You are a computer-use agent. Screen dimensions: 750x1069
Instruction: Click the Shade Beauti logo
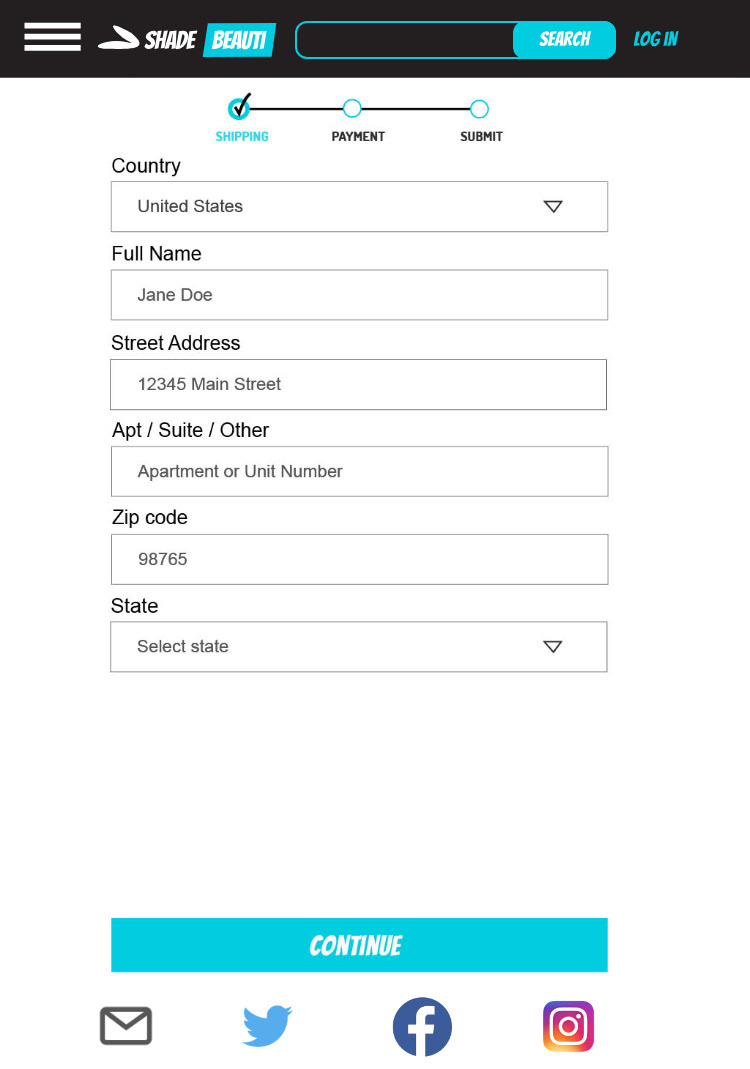(187, 40)
